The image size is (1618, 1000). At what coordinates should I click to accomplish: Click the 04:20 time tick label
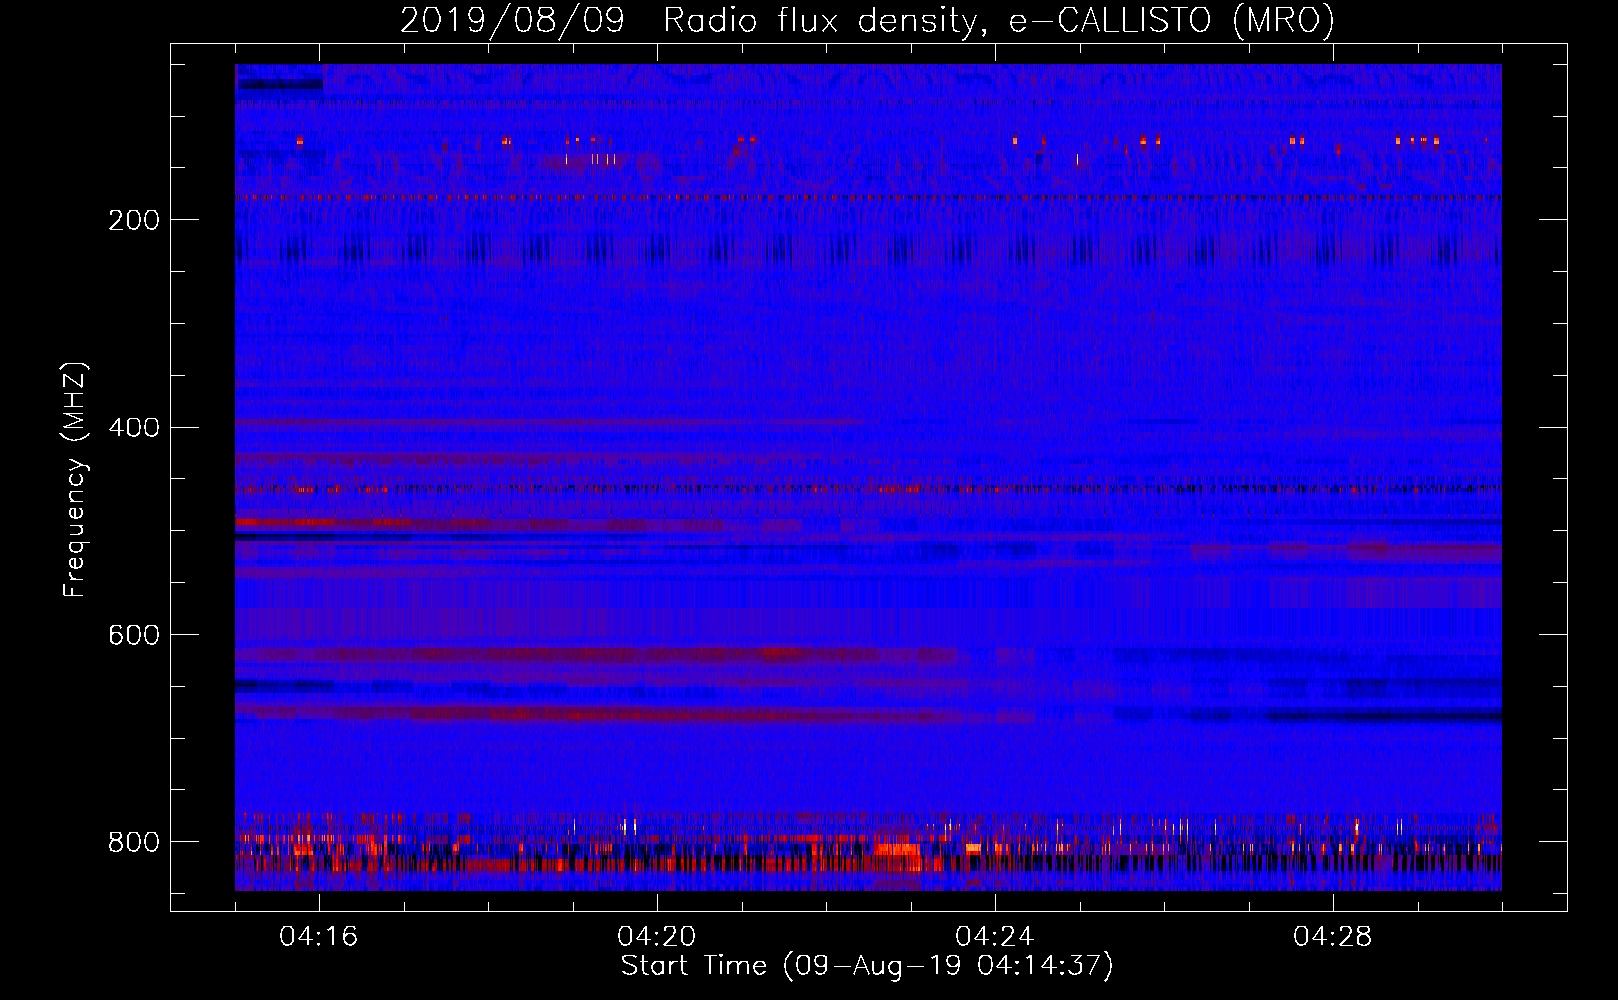click(x=657, y=937)
